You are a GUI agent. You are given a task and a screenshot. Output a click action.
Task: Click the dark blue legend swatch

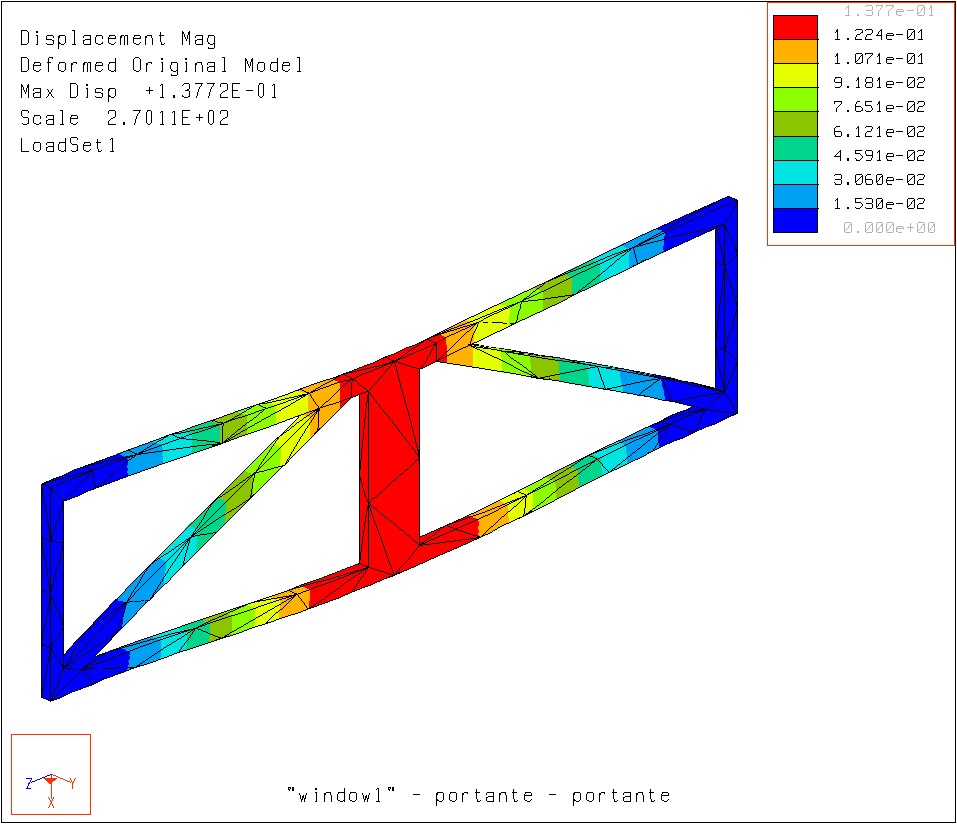(795, 220)
